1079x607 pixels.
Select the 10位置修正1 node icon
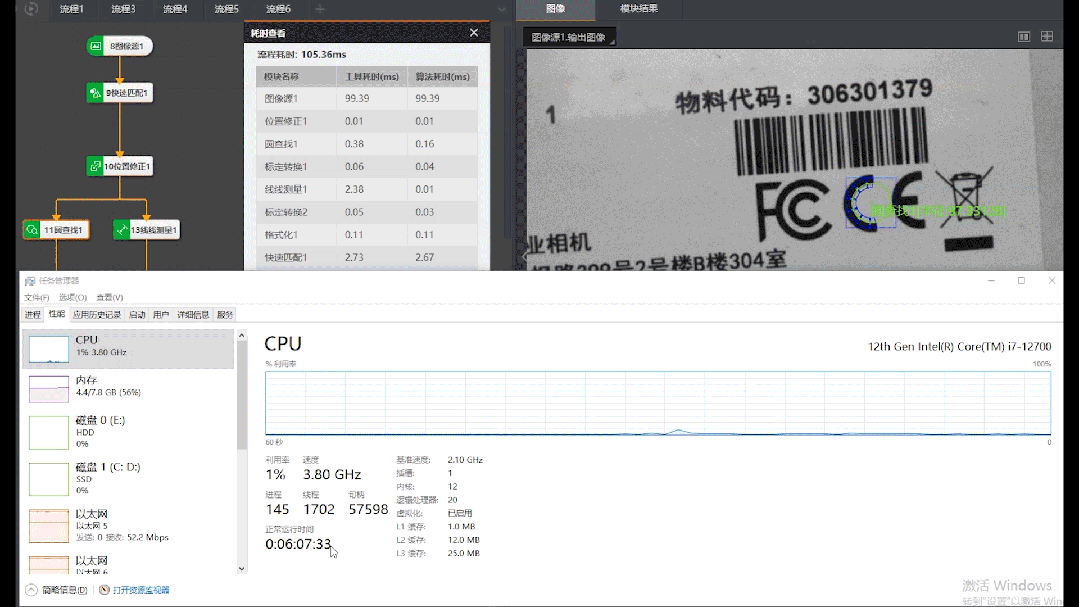(x=96, y=166)
